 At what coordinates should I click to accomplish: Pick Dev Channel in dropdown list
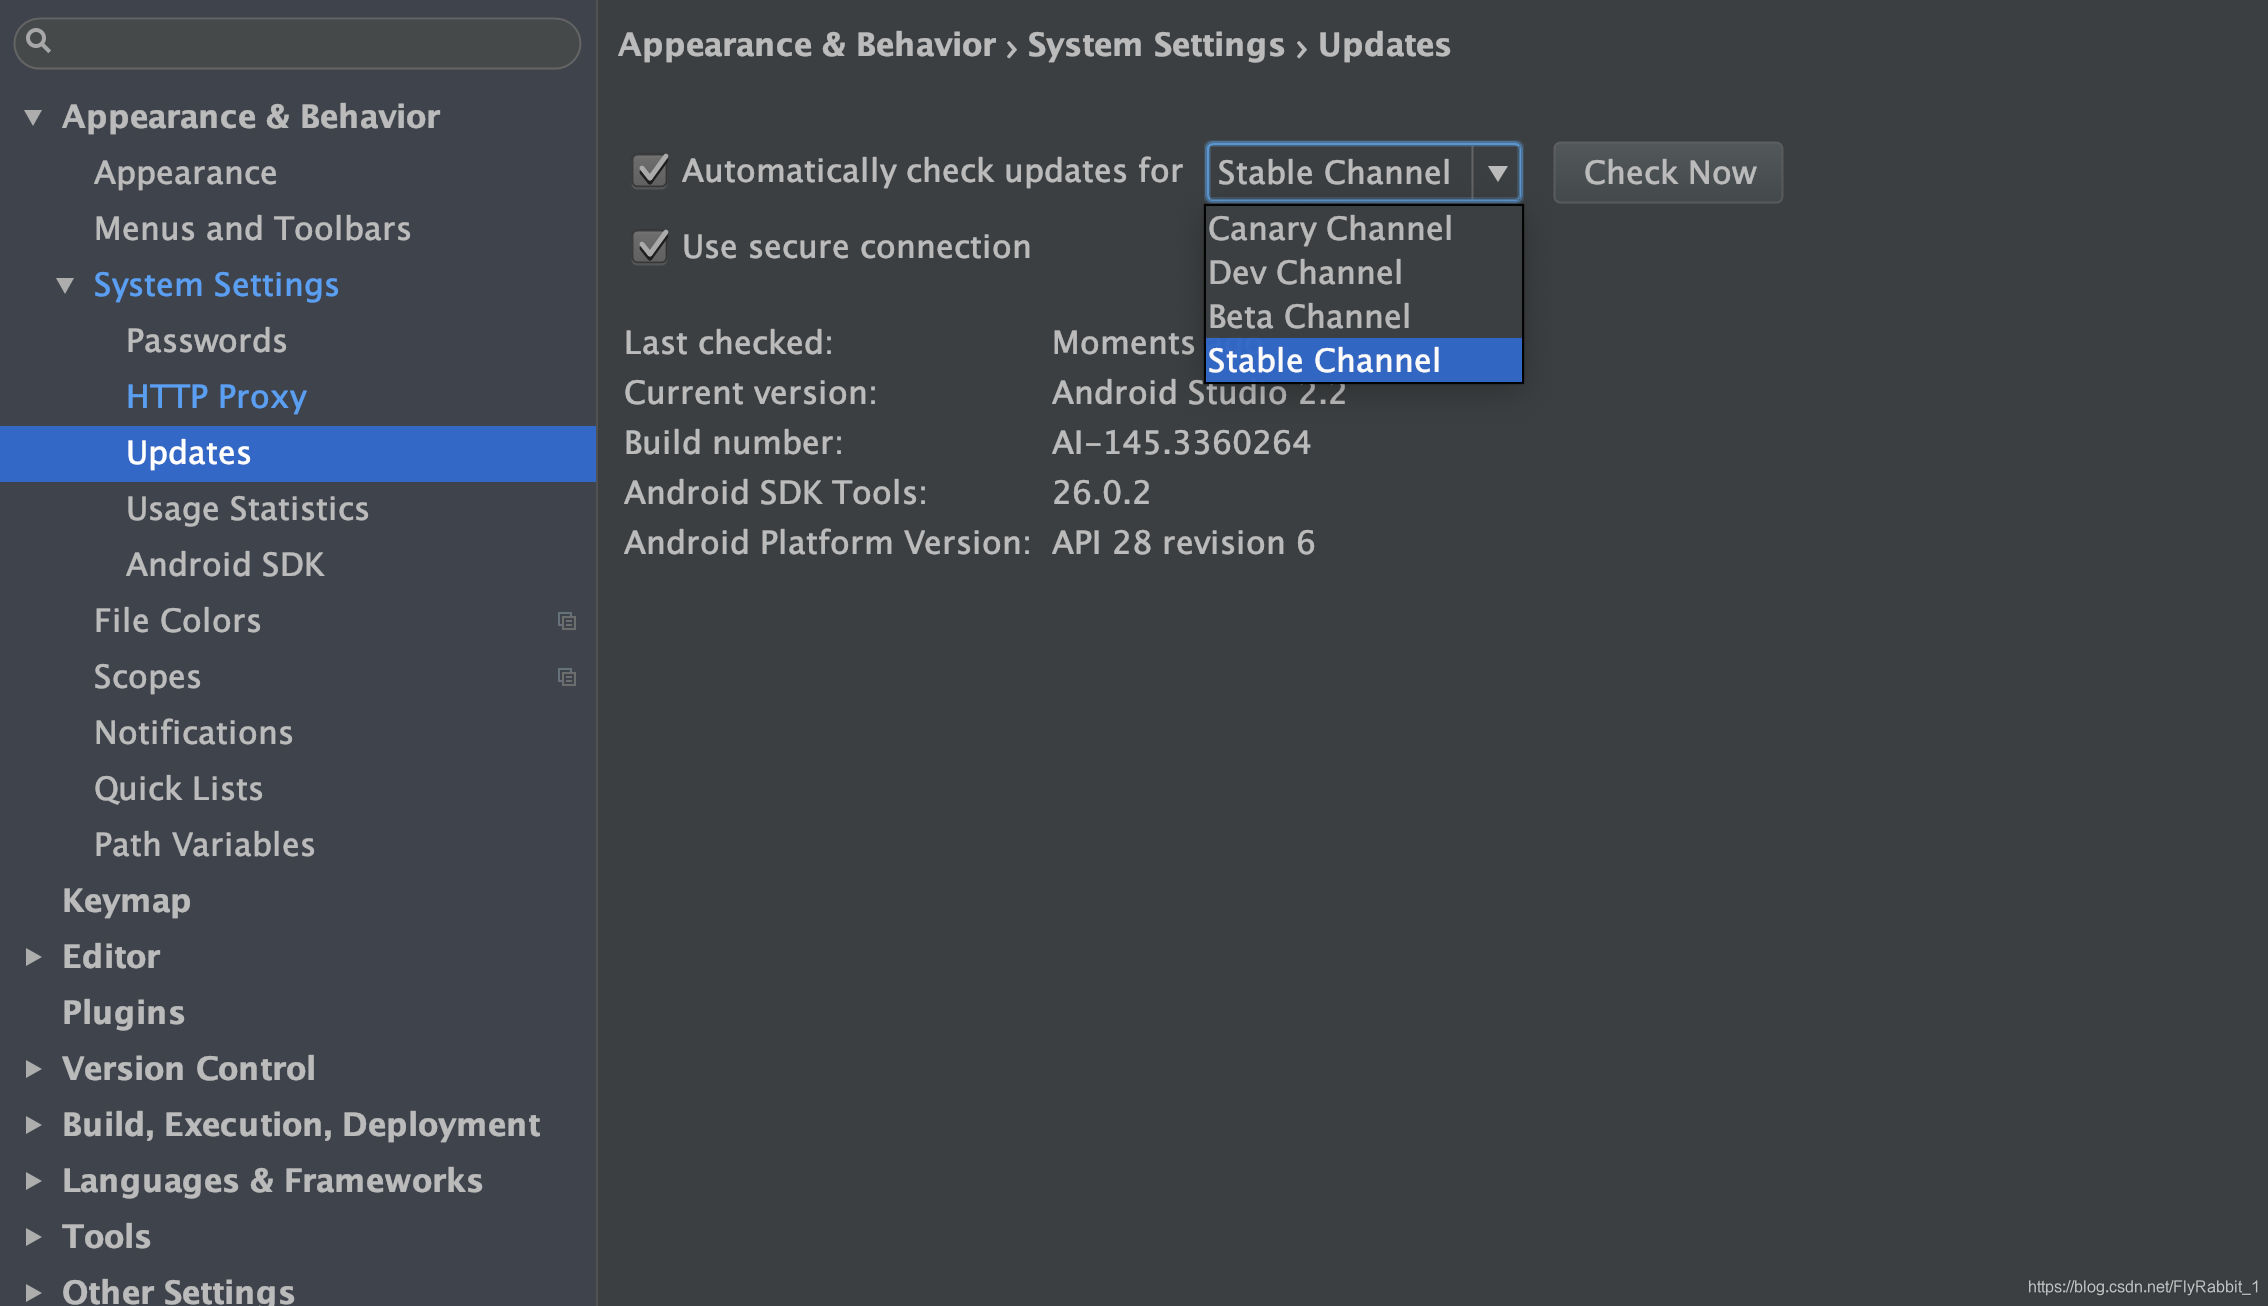point(1305,273)
